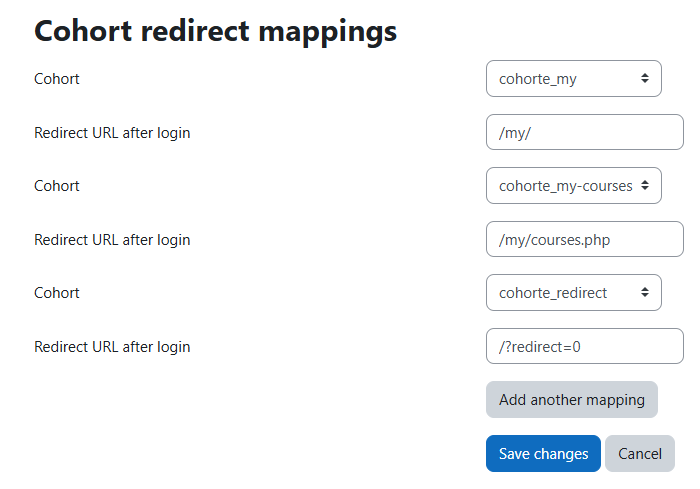The height and width of the screenshot is (489, 700).
Task: Open the cohorte_my cohort dropdown
Action: click(574, 79)
